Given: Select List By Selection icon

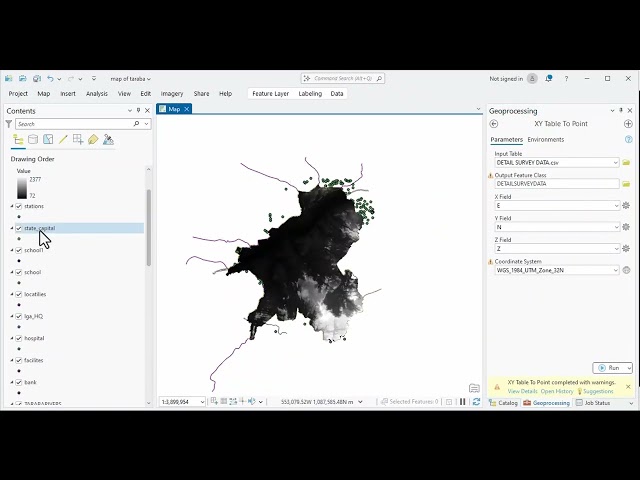Looking at the screenshot, I should (48, 140).
